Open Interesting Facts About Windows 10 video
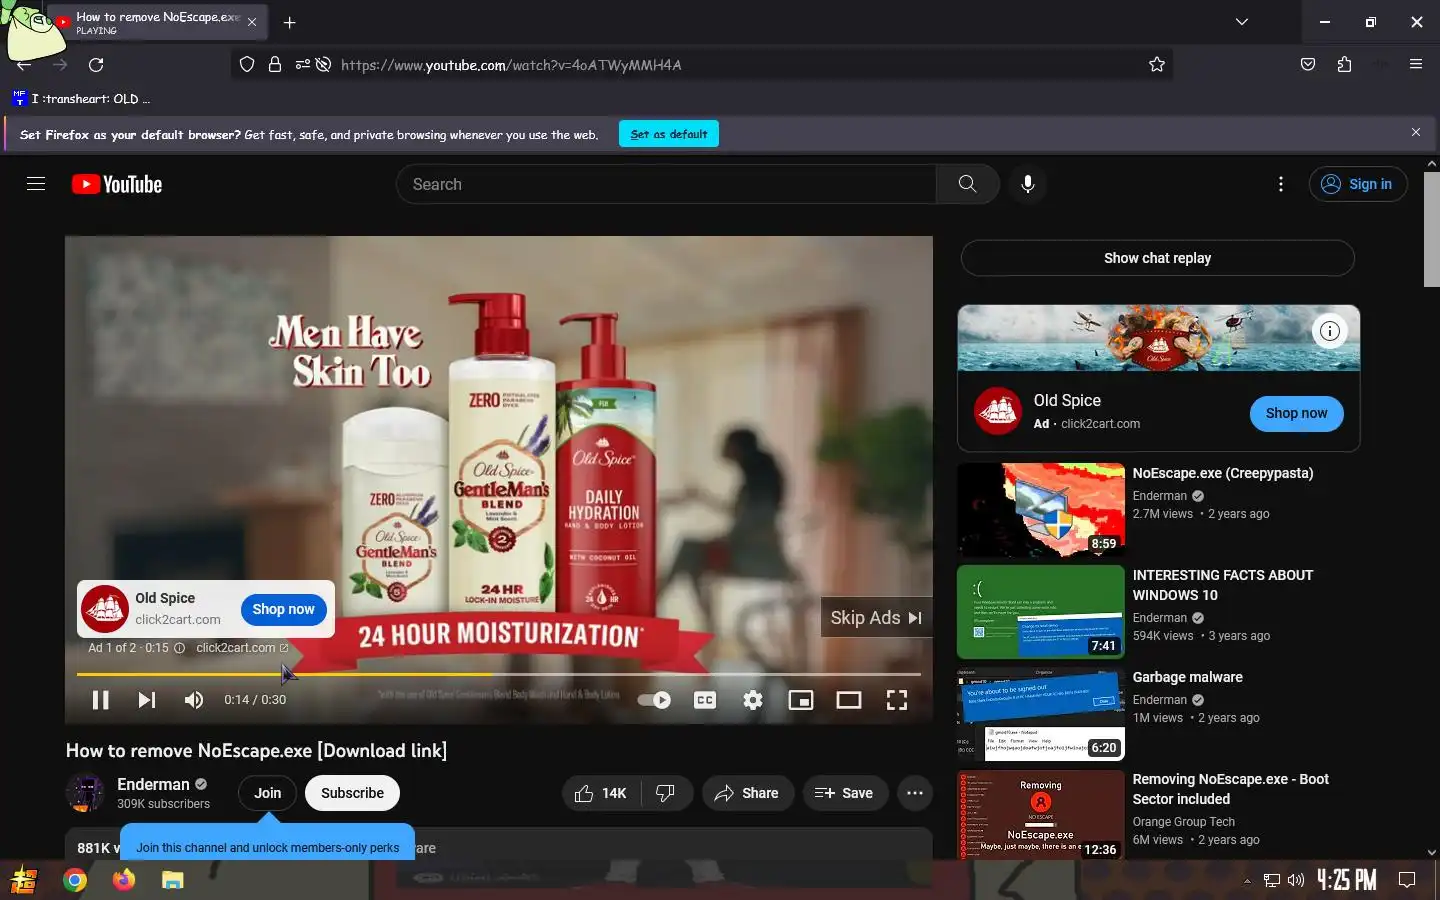 click(x=1040, y=611)
